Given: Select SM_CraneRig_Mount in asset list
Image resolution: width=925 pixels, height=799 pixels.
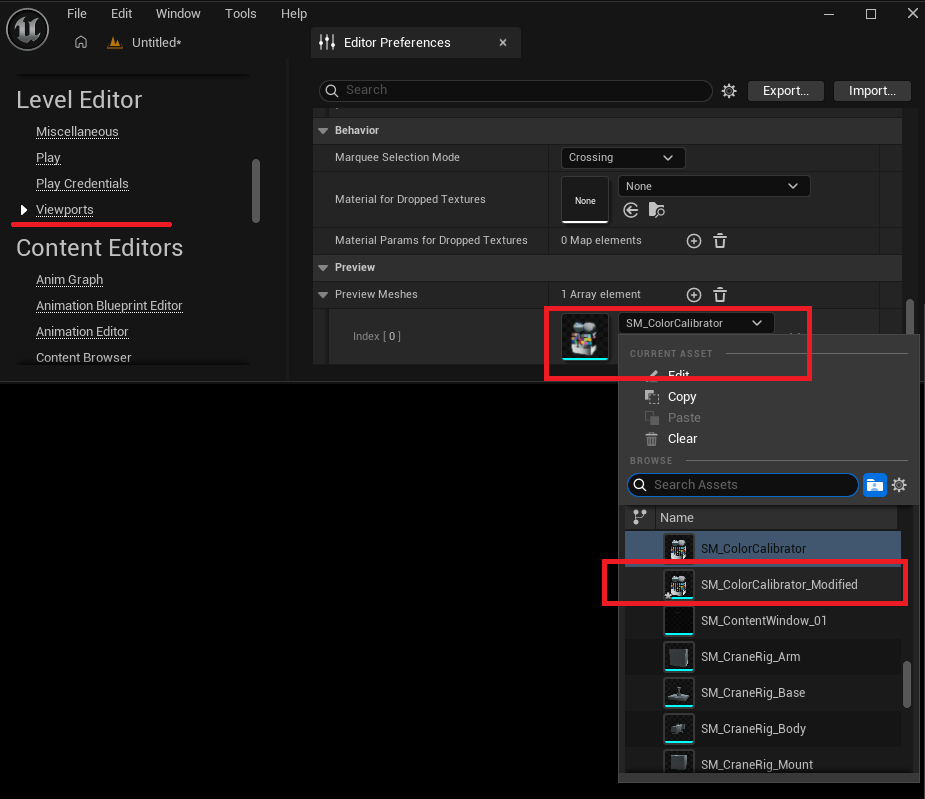Looking at the screenshot, I should (763, 762).
